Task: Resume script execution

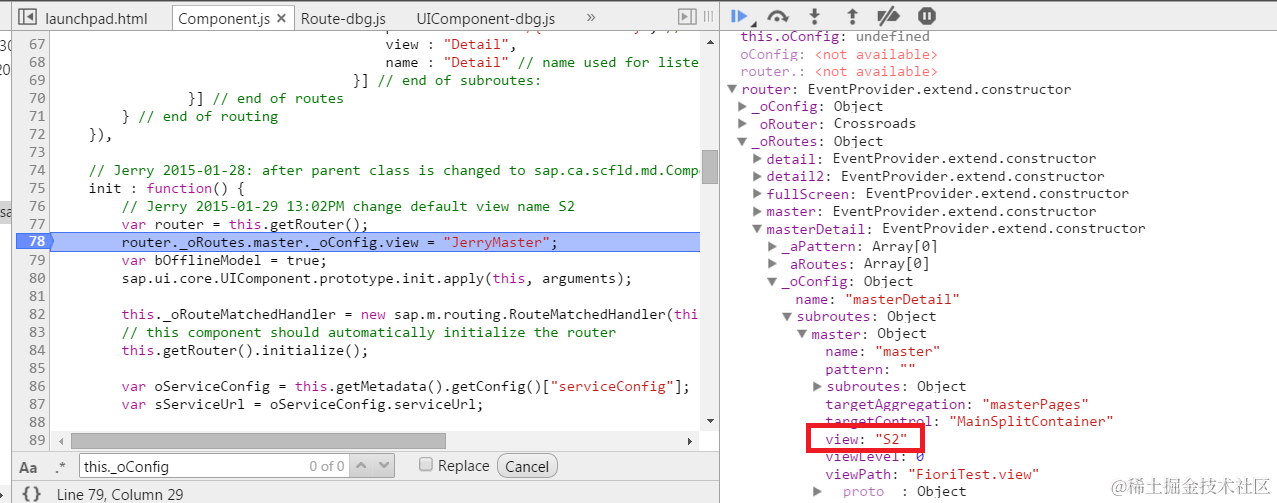Action: tap(740, 16)
